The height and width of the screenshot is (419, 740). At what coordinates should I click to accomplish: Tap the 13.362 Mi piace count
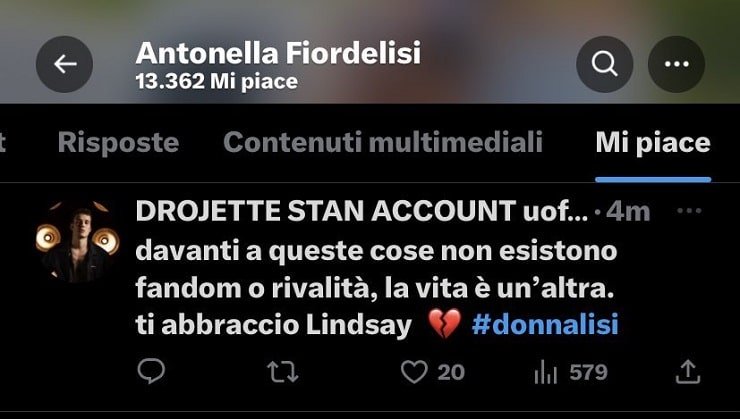click(216, 82)
